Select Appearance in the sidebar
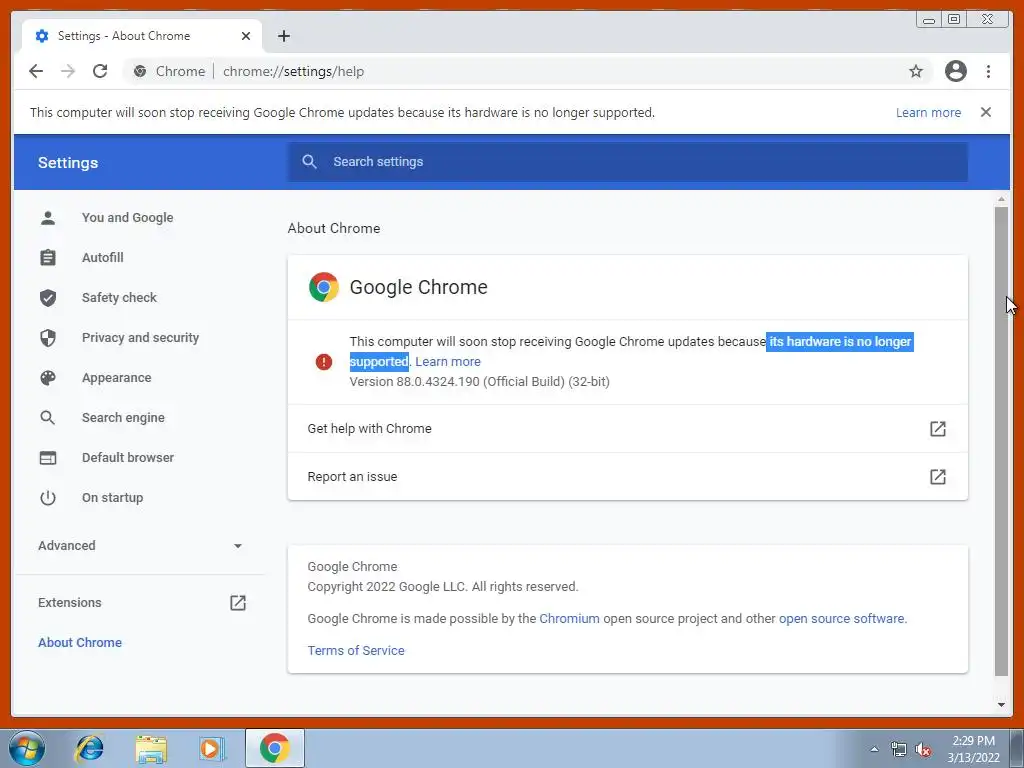Viewport: 1024px width, 768px height. [116, 377]
